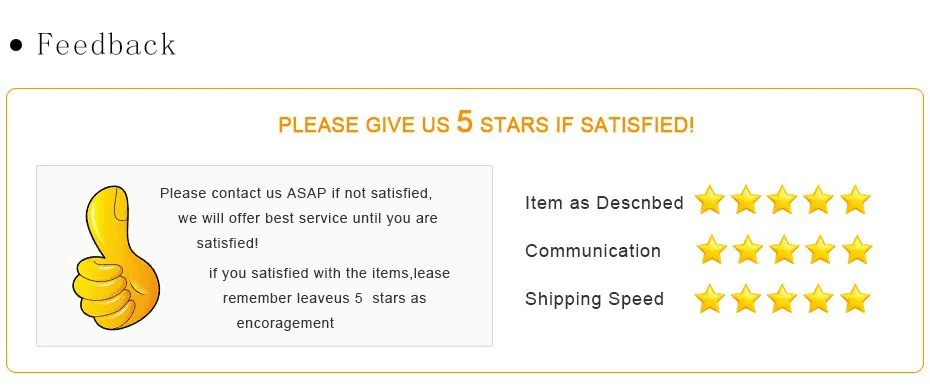Image resolution: width=930 pixels, height=392 pixels.
Task: Select fifth star for Item as Described
Action: point(855,199)
